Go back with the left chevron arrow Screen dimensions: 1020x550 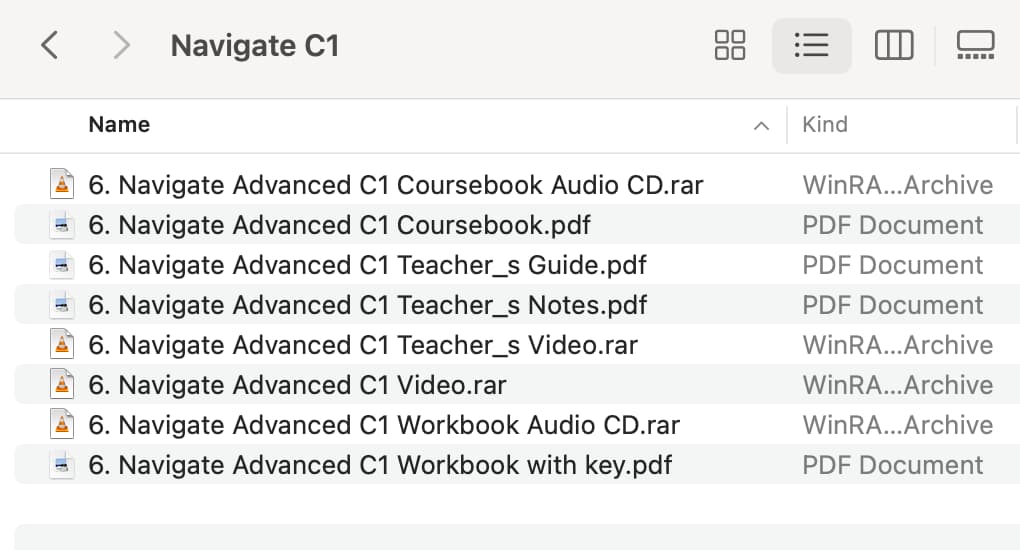[x=50, y=46]
